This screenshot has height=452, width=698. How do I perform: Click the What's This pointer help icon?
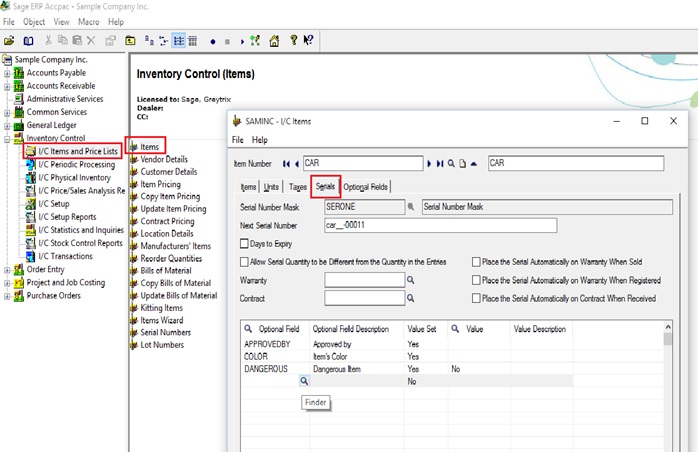click(308, 41)
